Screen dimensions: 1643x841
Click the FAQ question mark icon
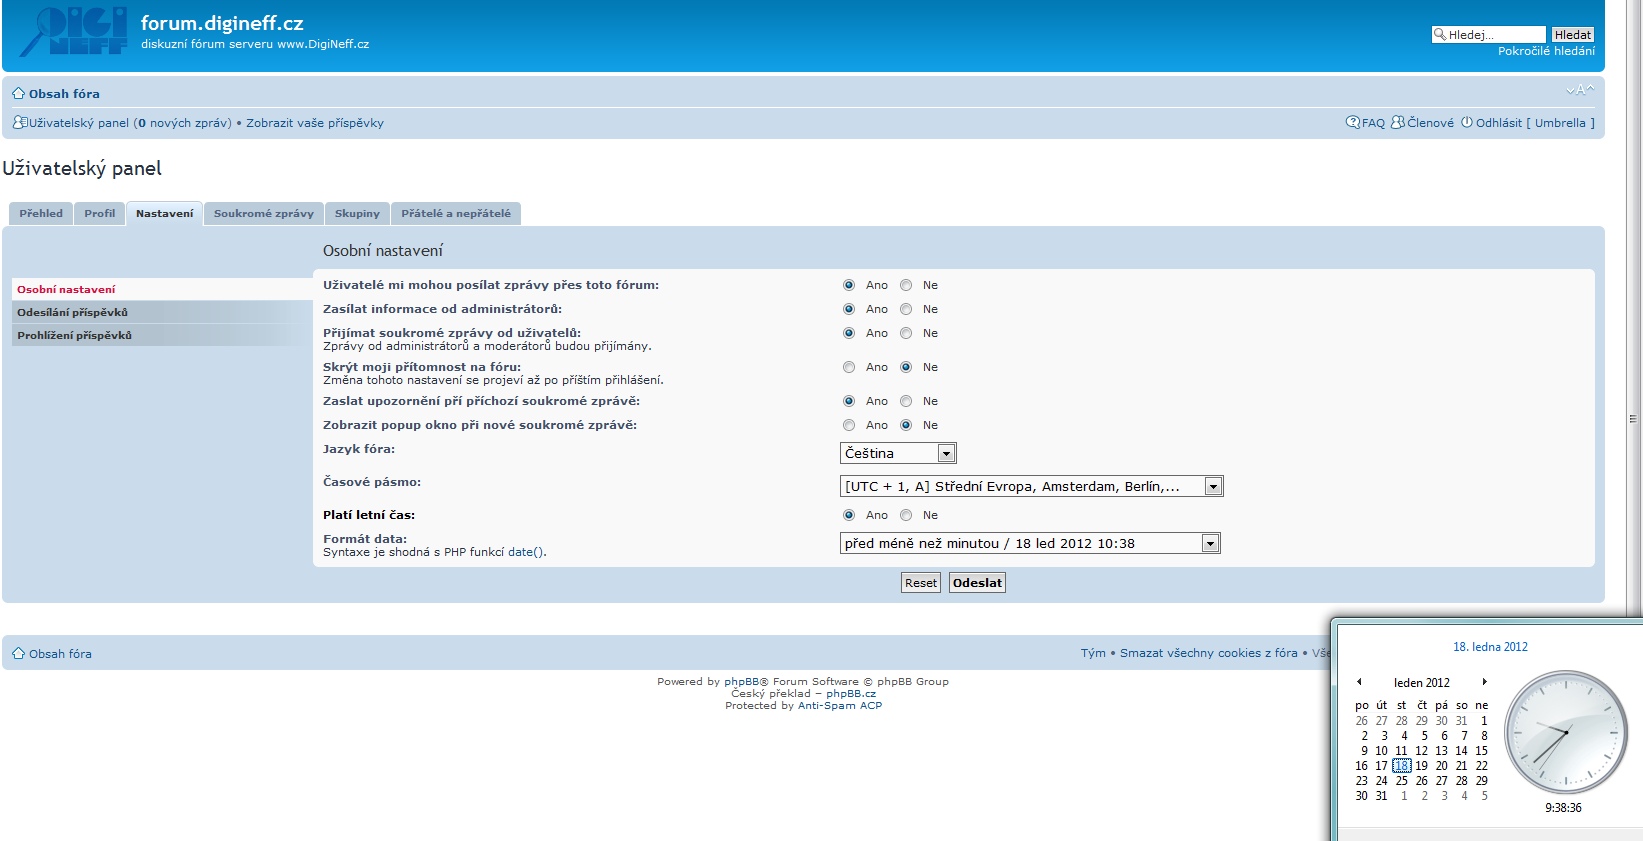click(1352, 123)
